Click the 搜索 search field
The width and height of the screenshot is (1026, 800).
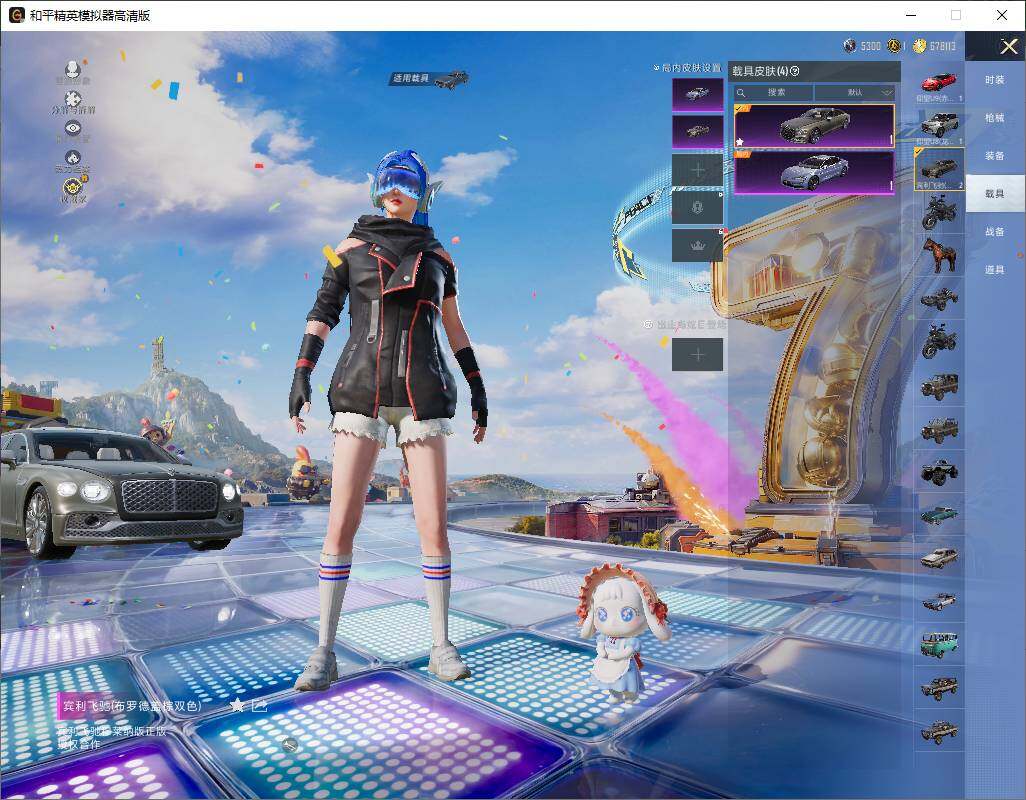(x=773, y=92)
